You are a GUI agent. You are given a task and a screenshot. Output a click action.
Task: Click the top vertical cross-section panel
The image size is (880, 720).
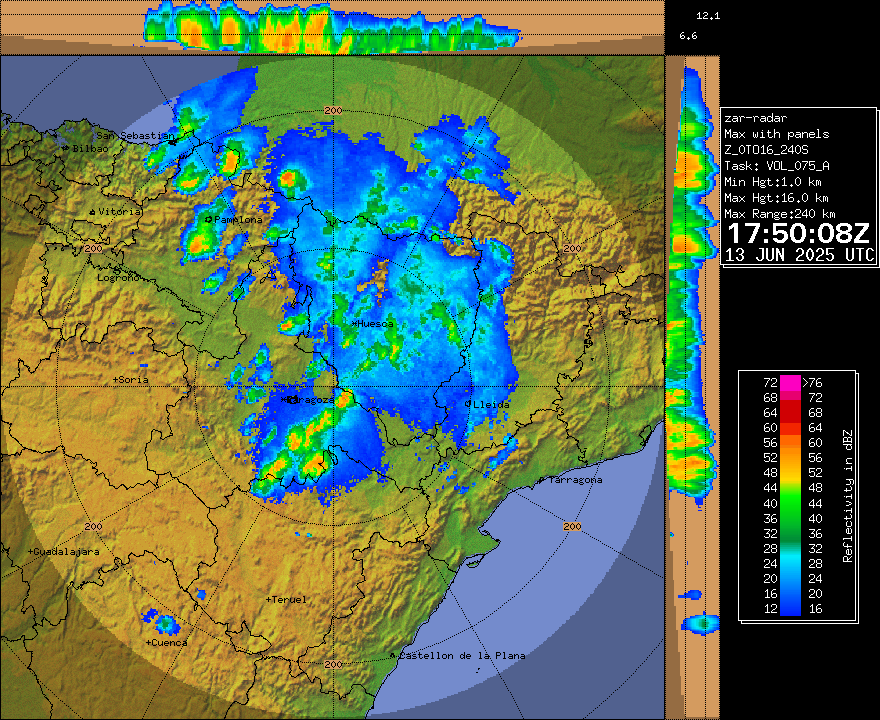(332, 27)
